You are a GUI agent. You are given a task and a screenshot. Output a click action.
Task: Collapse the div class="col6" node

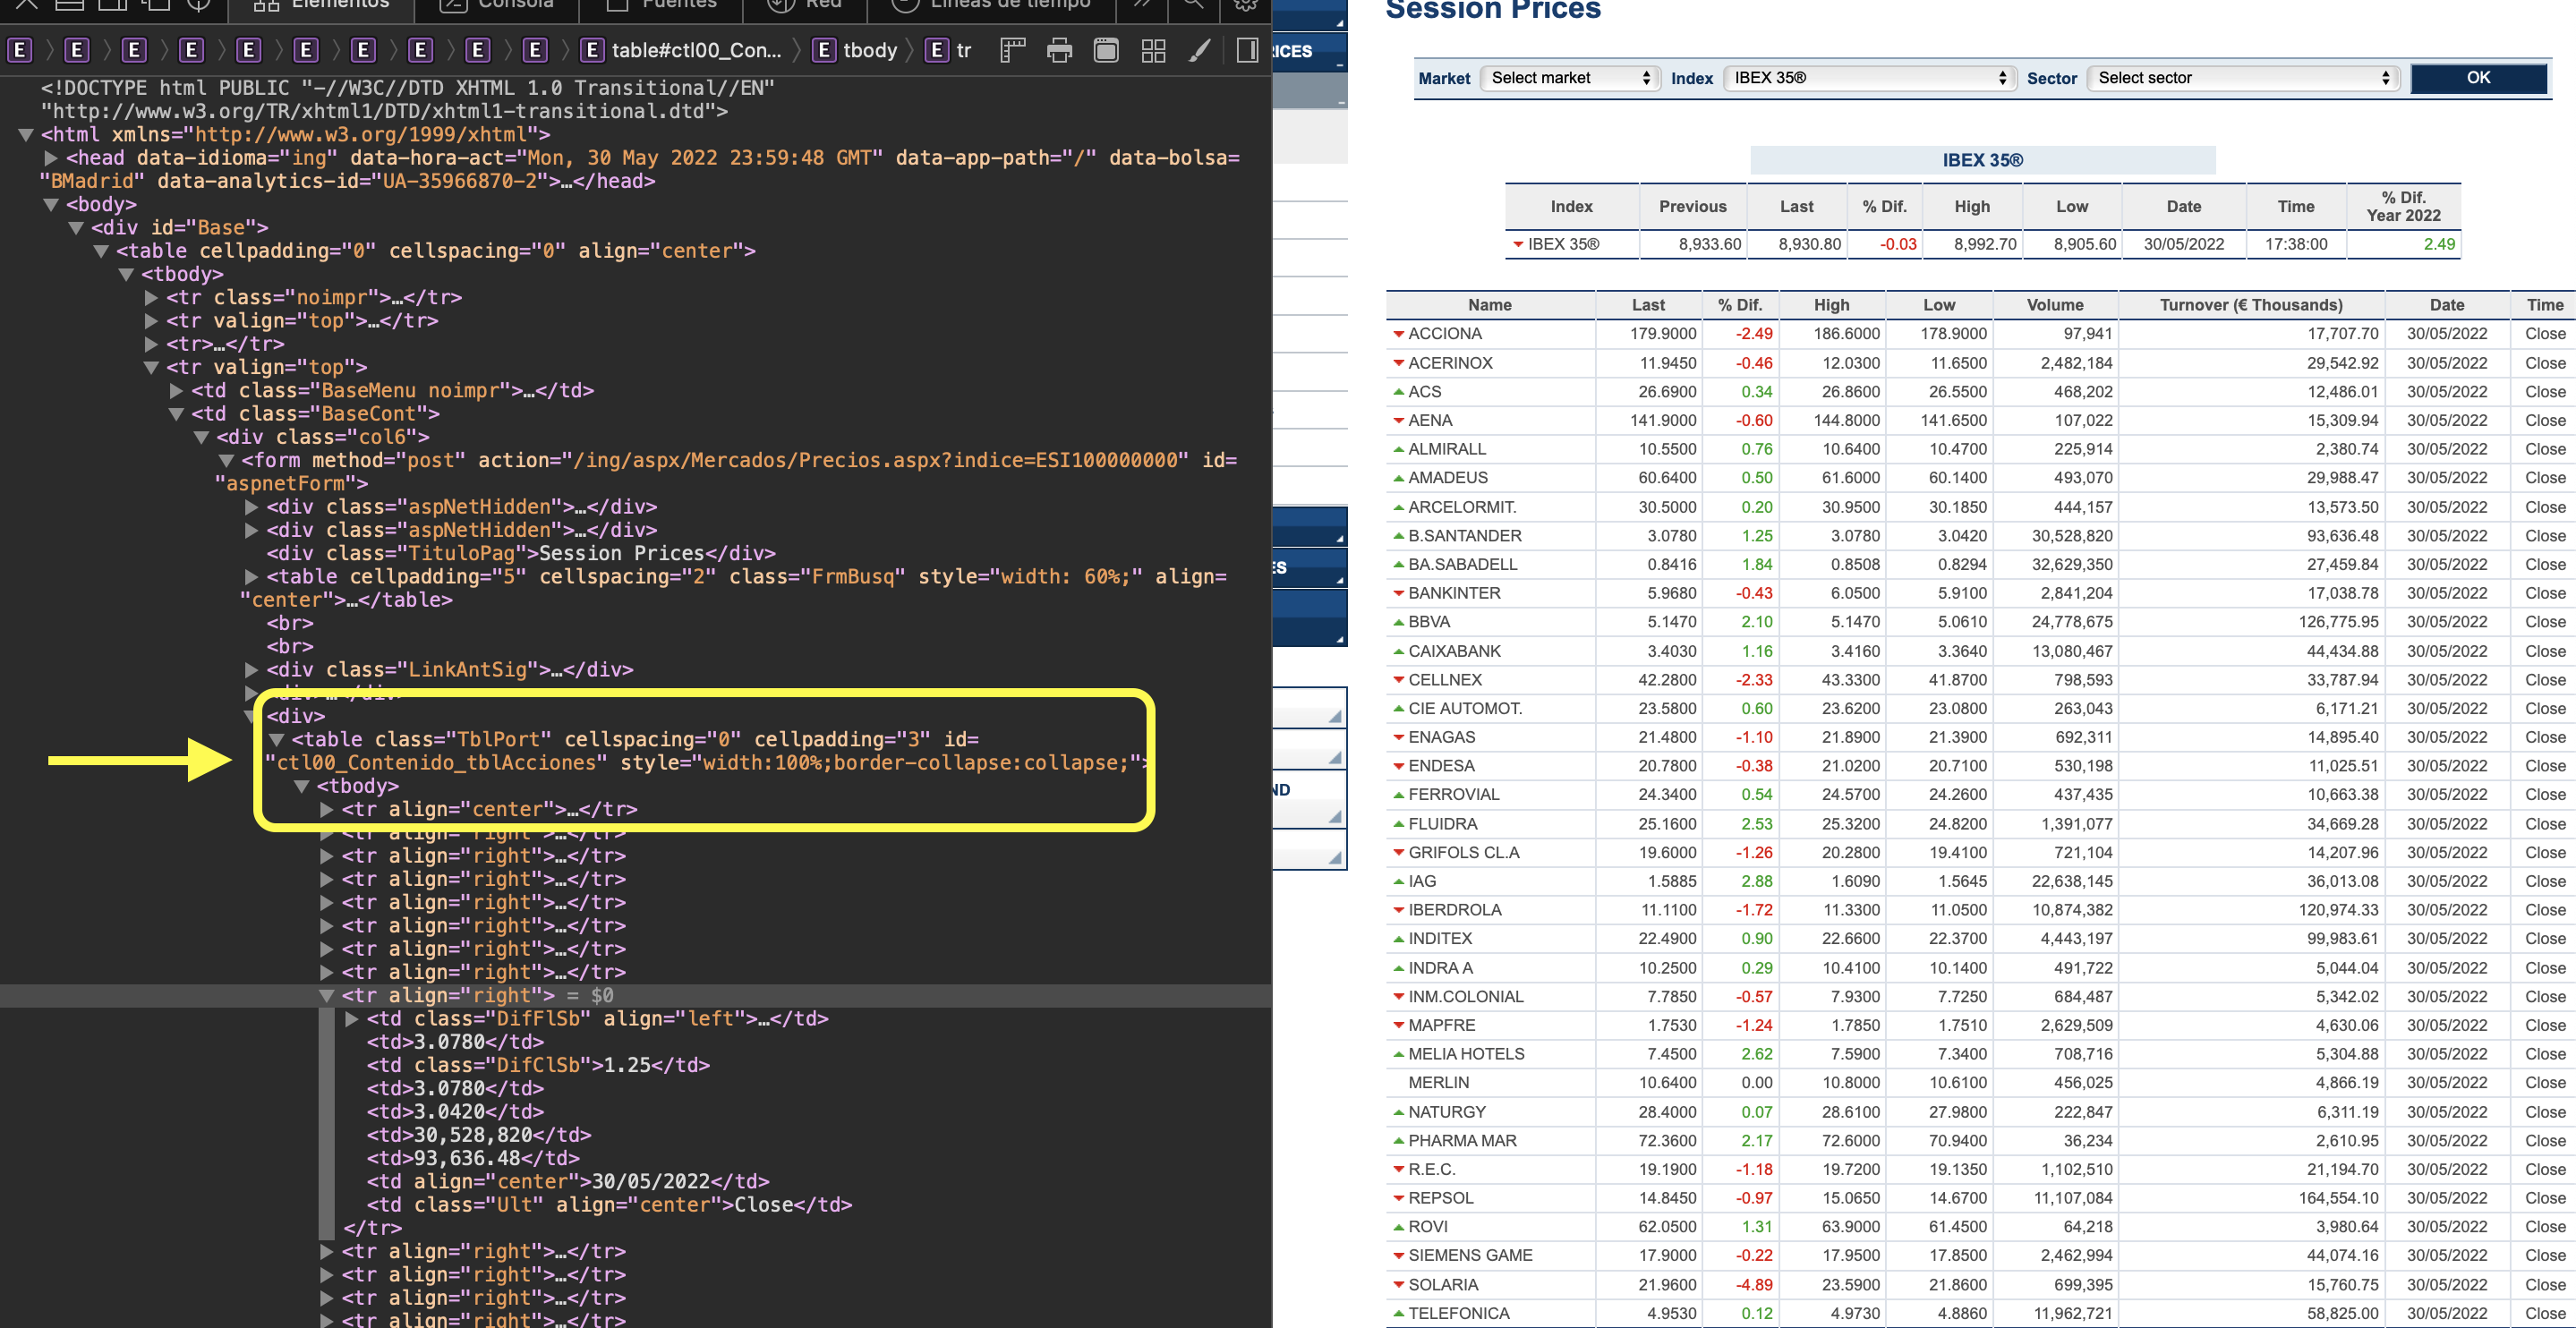tap(201, 438)
